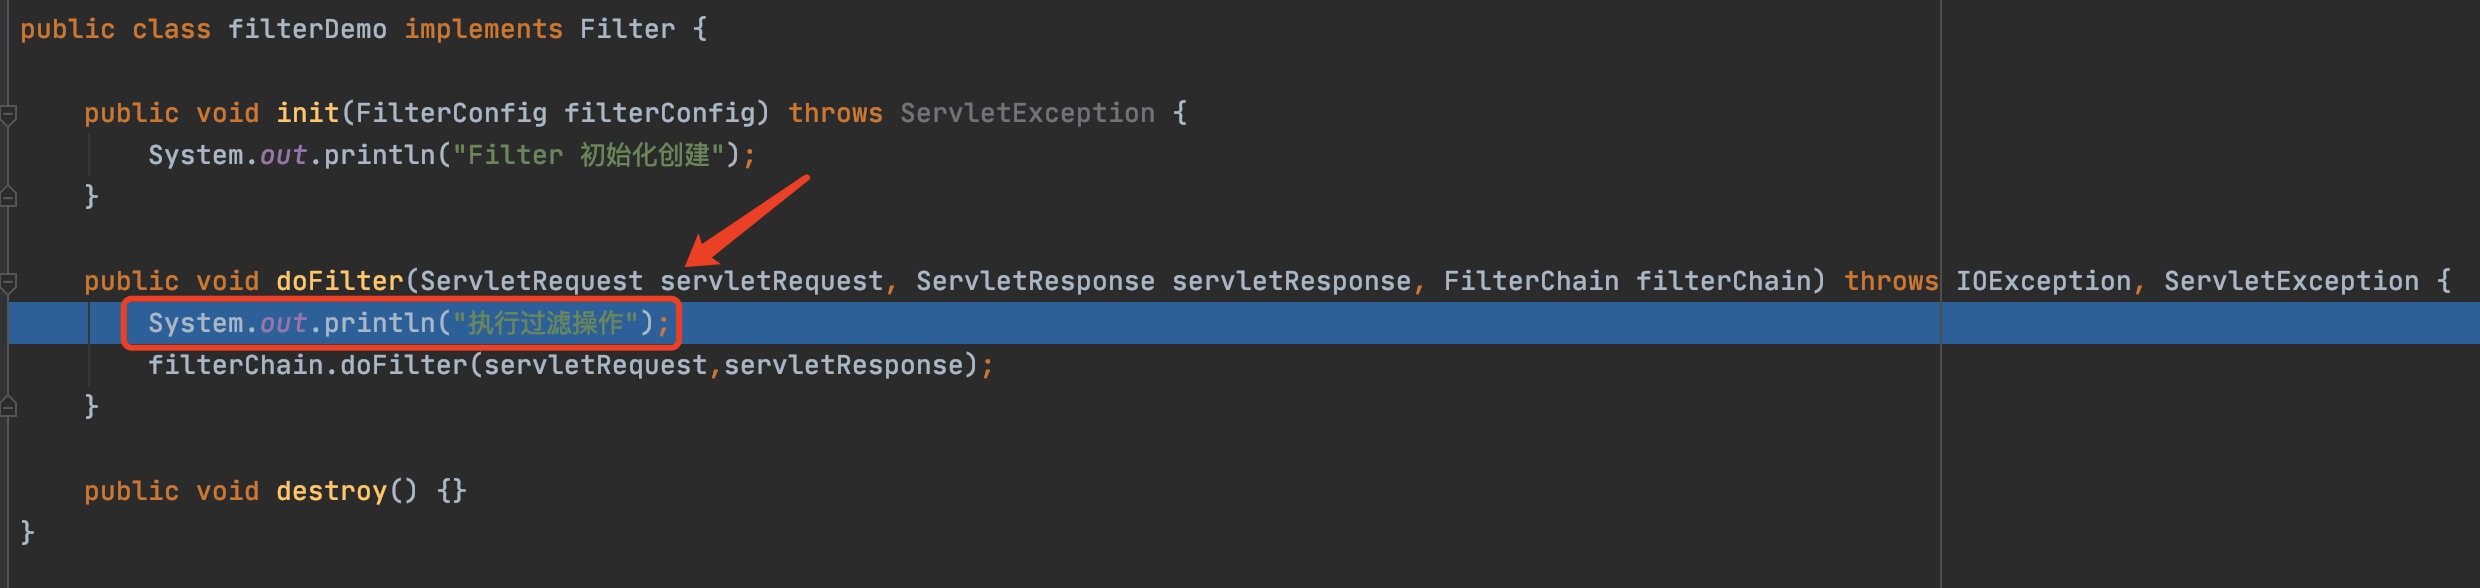
Task: Click the doFilter method declaration name
Action: (x=339, y=282)
